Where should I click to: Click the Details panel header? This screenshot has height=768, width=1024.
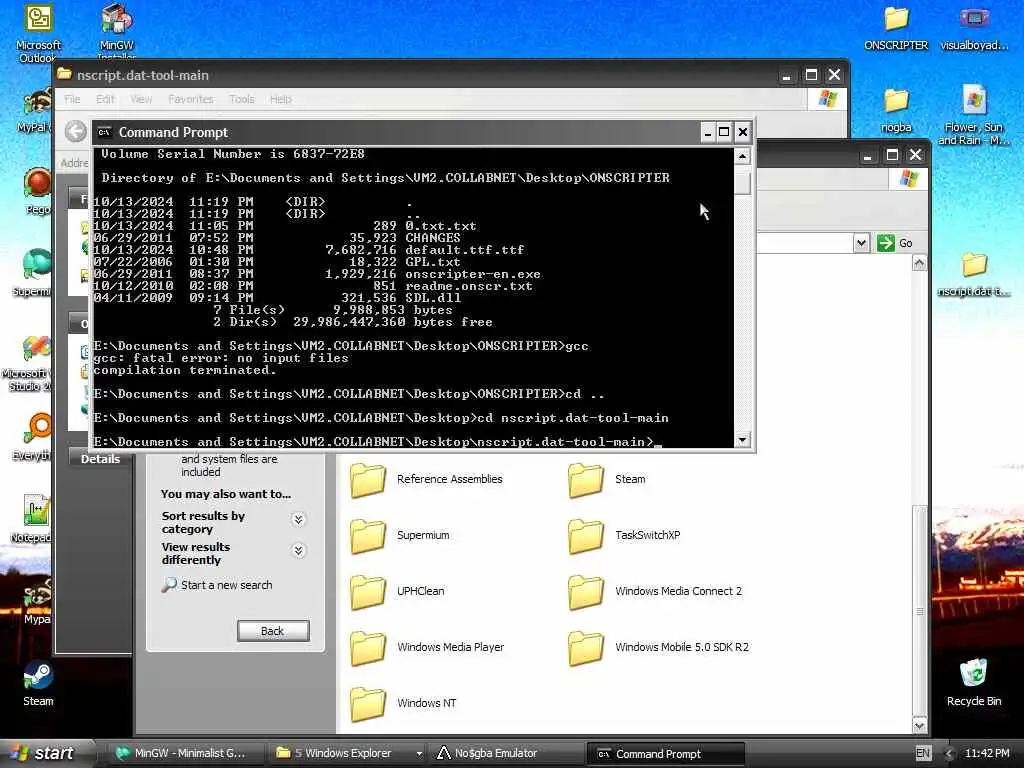click(101, 458)
